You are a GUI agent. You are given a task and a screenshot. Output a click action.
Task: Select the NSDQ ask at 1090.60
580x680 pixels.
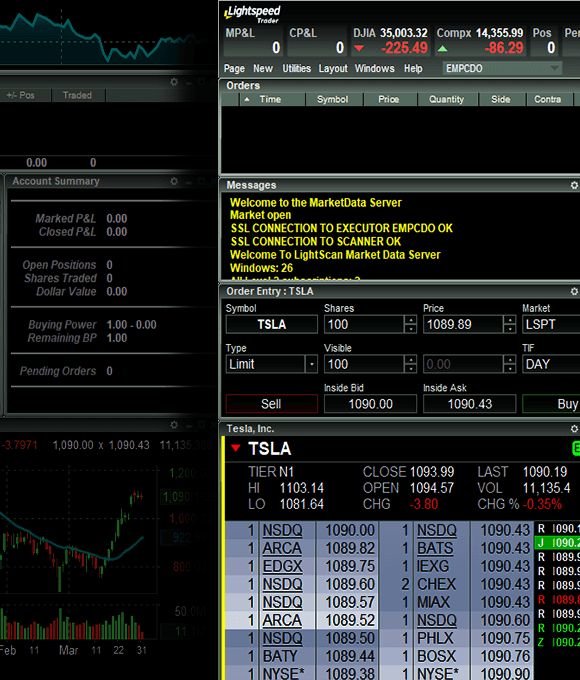point(457,621)
